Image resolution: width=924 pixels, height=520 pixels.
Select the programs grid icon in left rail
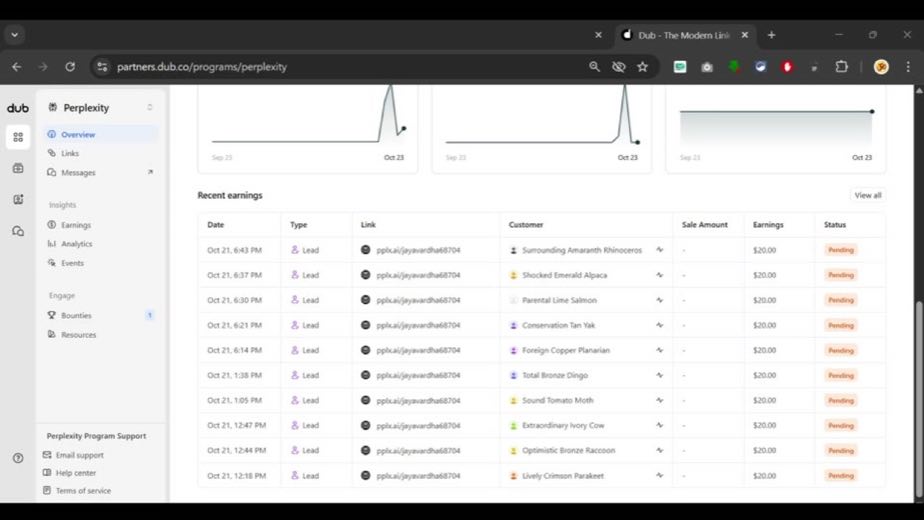click(18, 137)
